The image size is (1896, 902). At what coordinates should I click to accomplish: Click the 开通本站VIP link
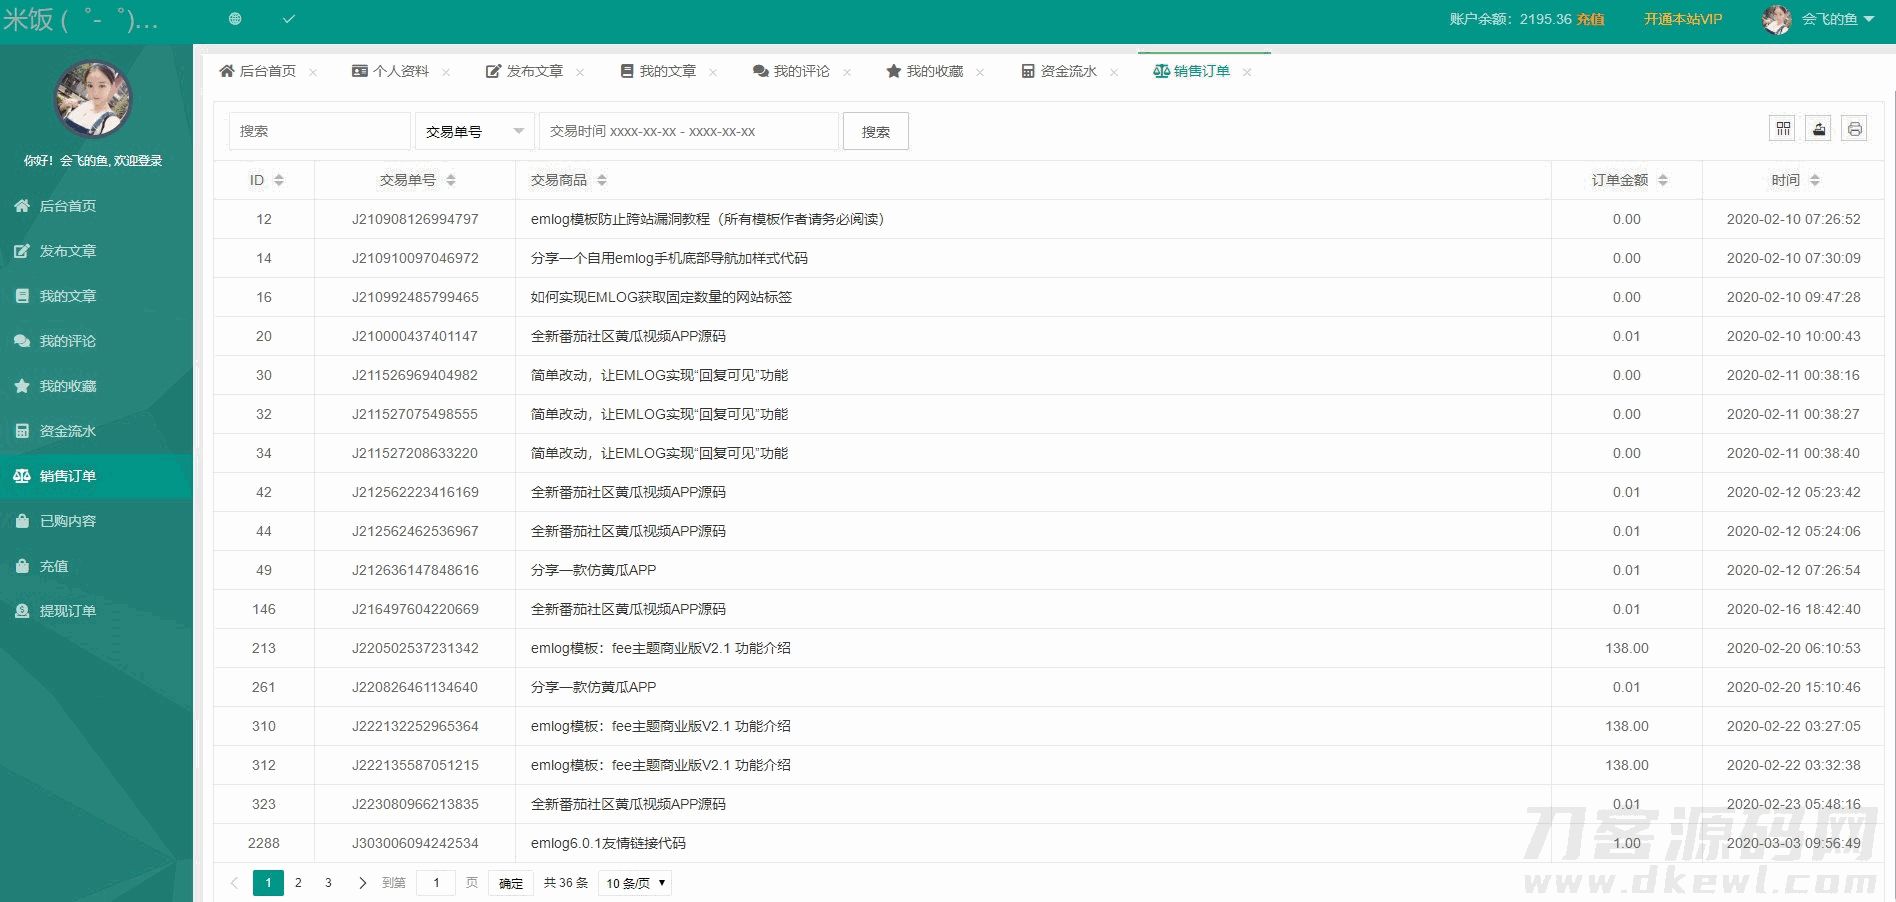1682,19
